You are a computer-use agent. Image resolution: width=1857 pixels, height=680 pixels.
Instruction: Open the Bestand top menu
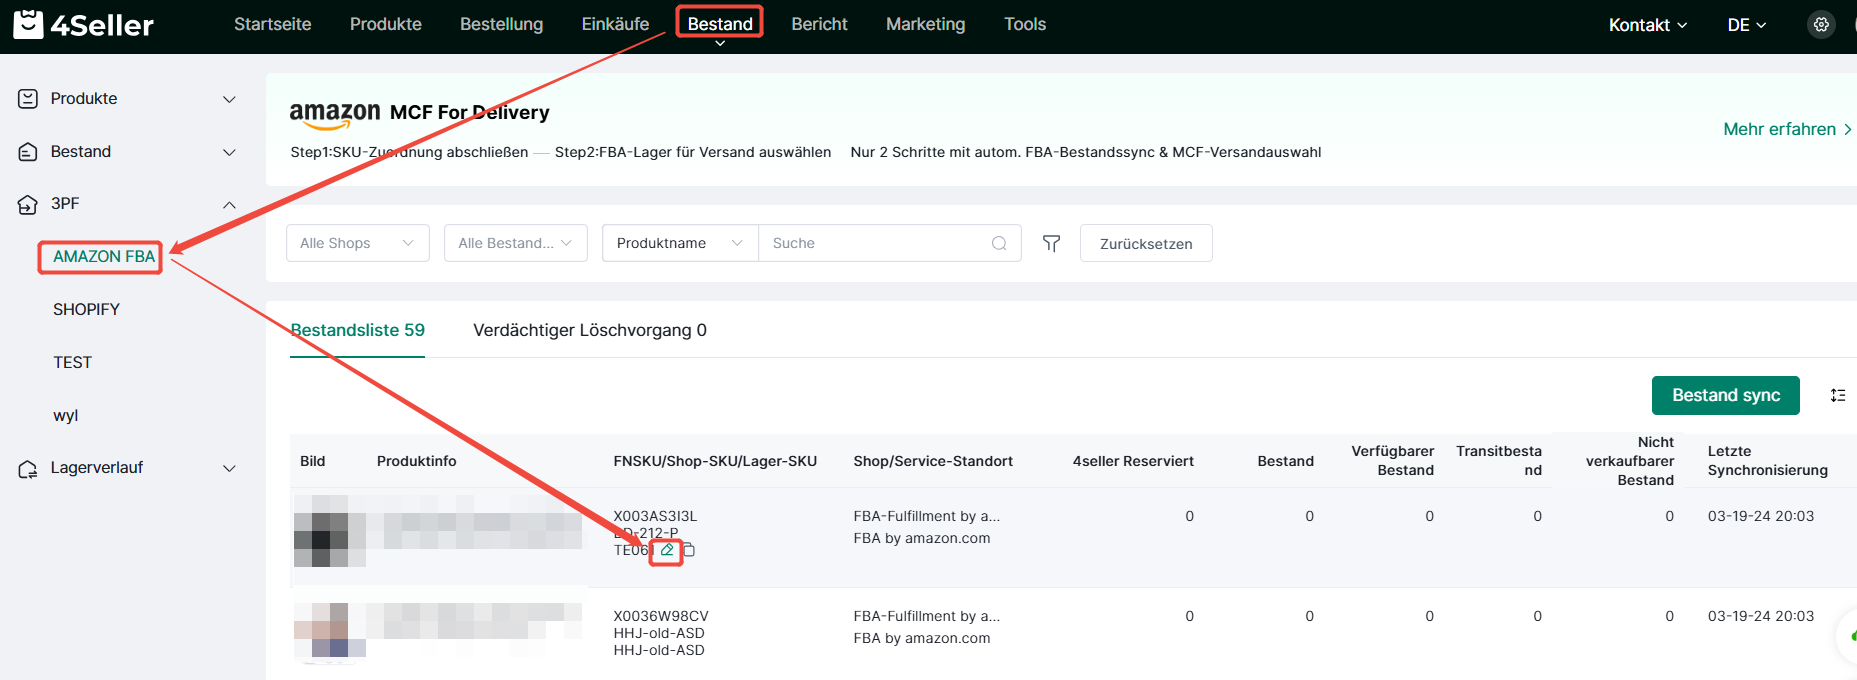(720, 24)
